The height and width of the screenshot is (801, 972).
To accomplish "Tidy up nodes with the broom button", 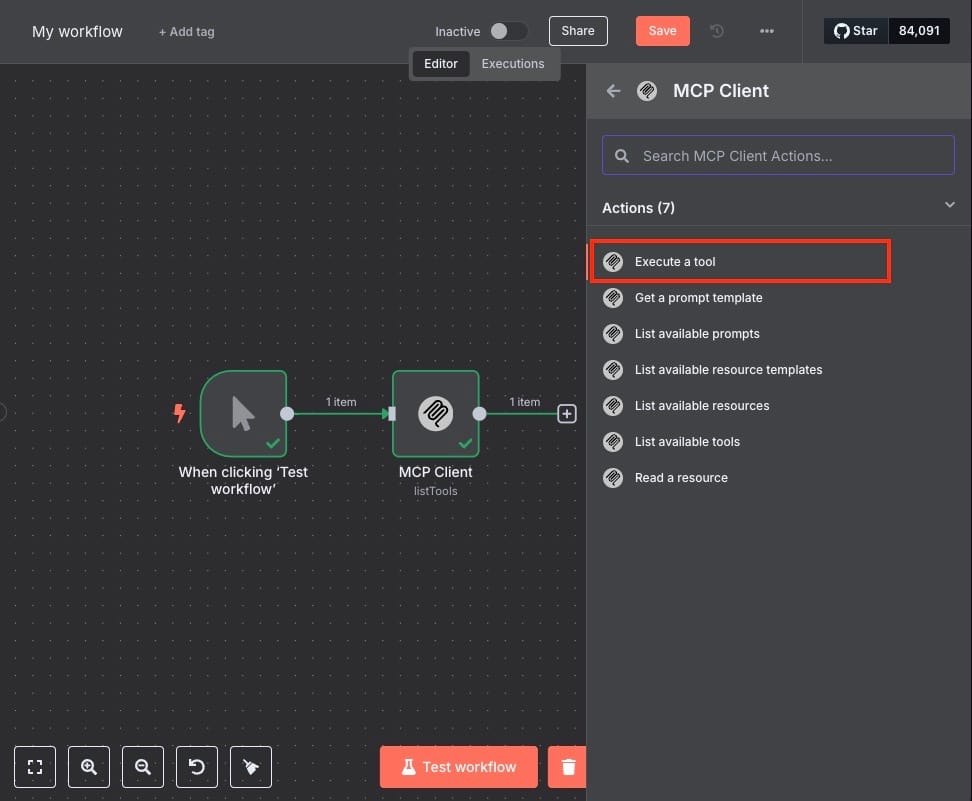I will (x=250, y=767).
